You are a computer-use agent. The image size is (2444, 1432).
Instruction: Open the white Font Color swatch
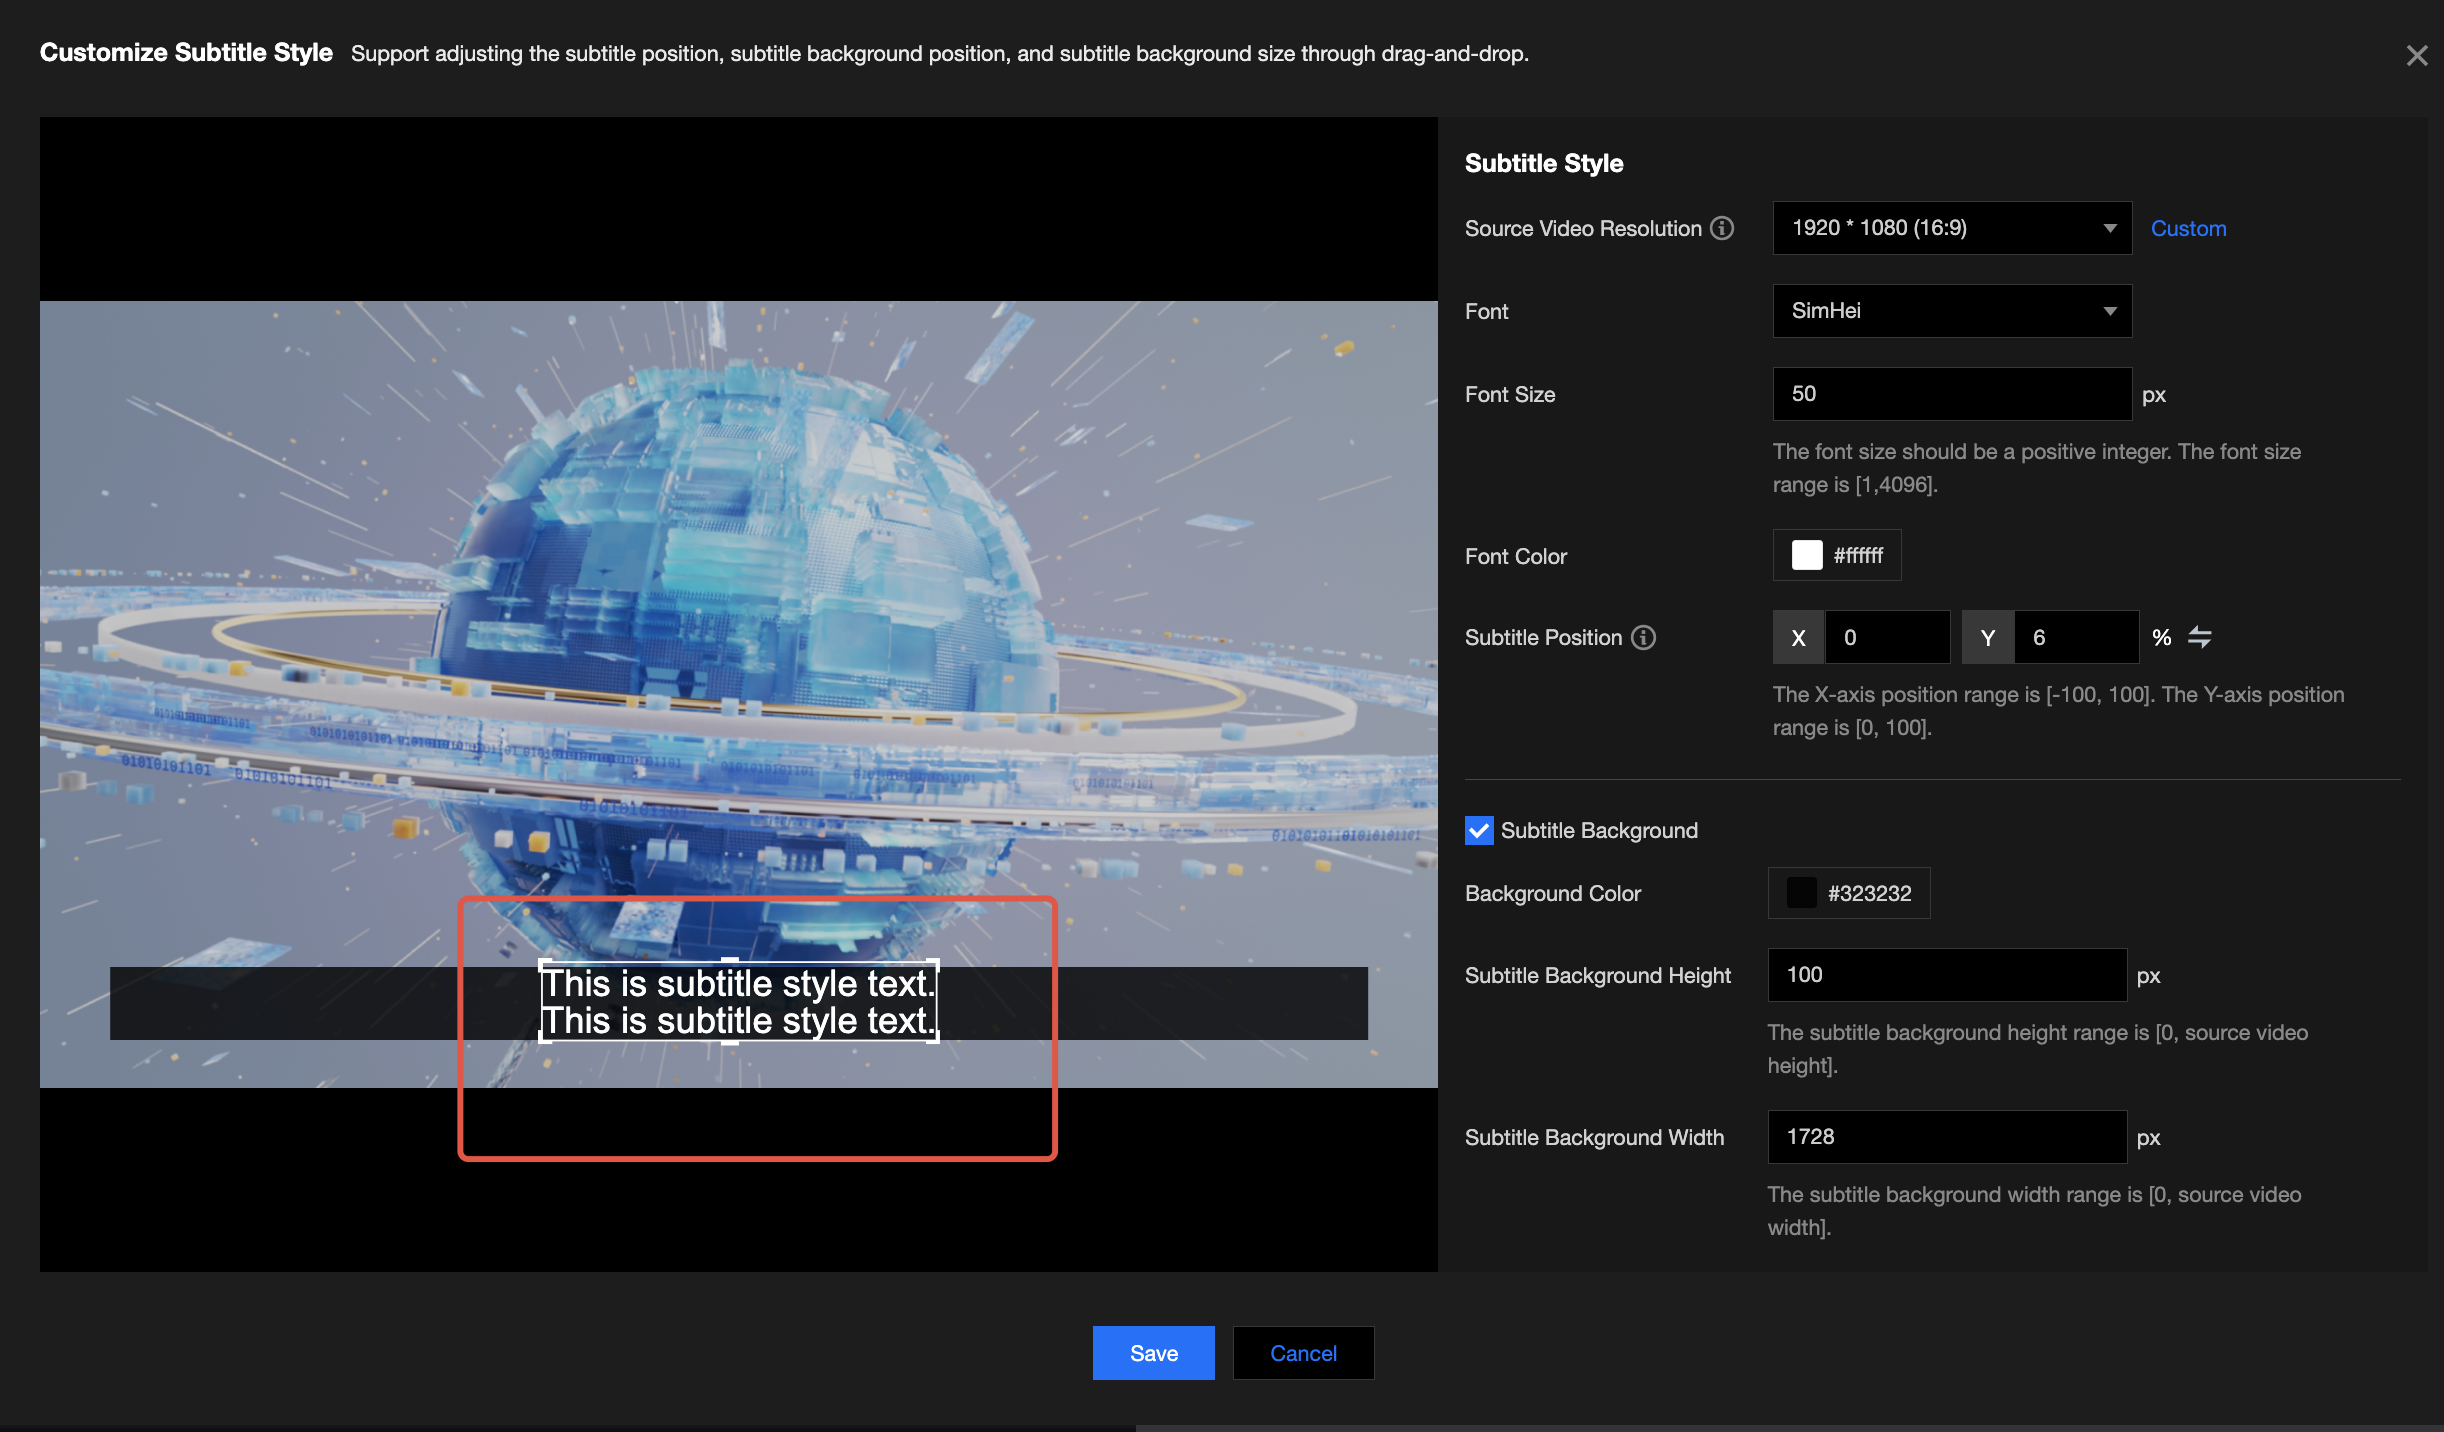pyautogui.click(x=1807, y=555)
